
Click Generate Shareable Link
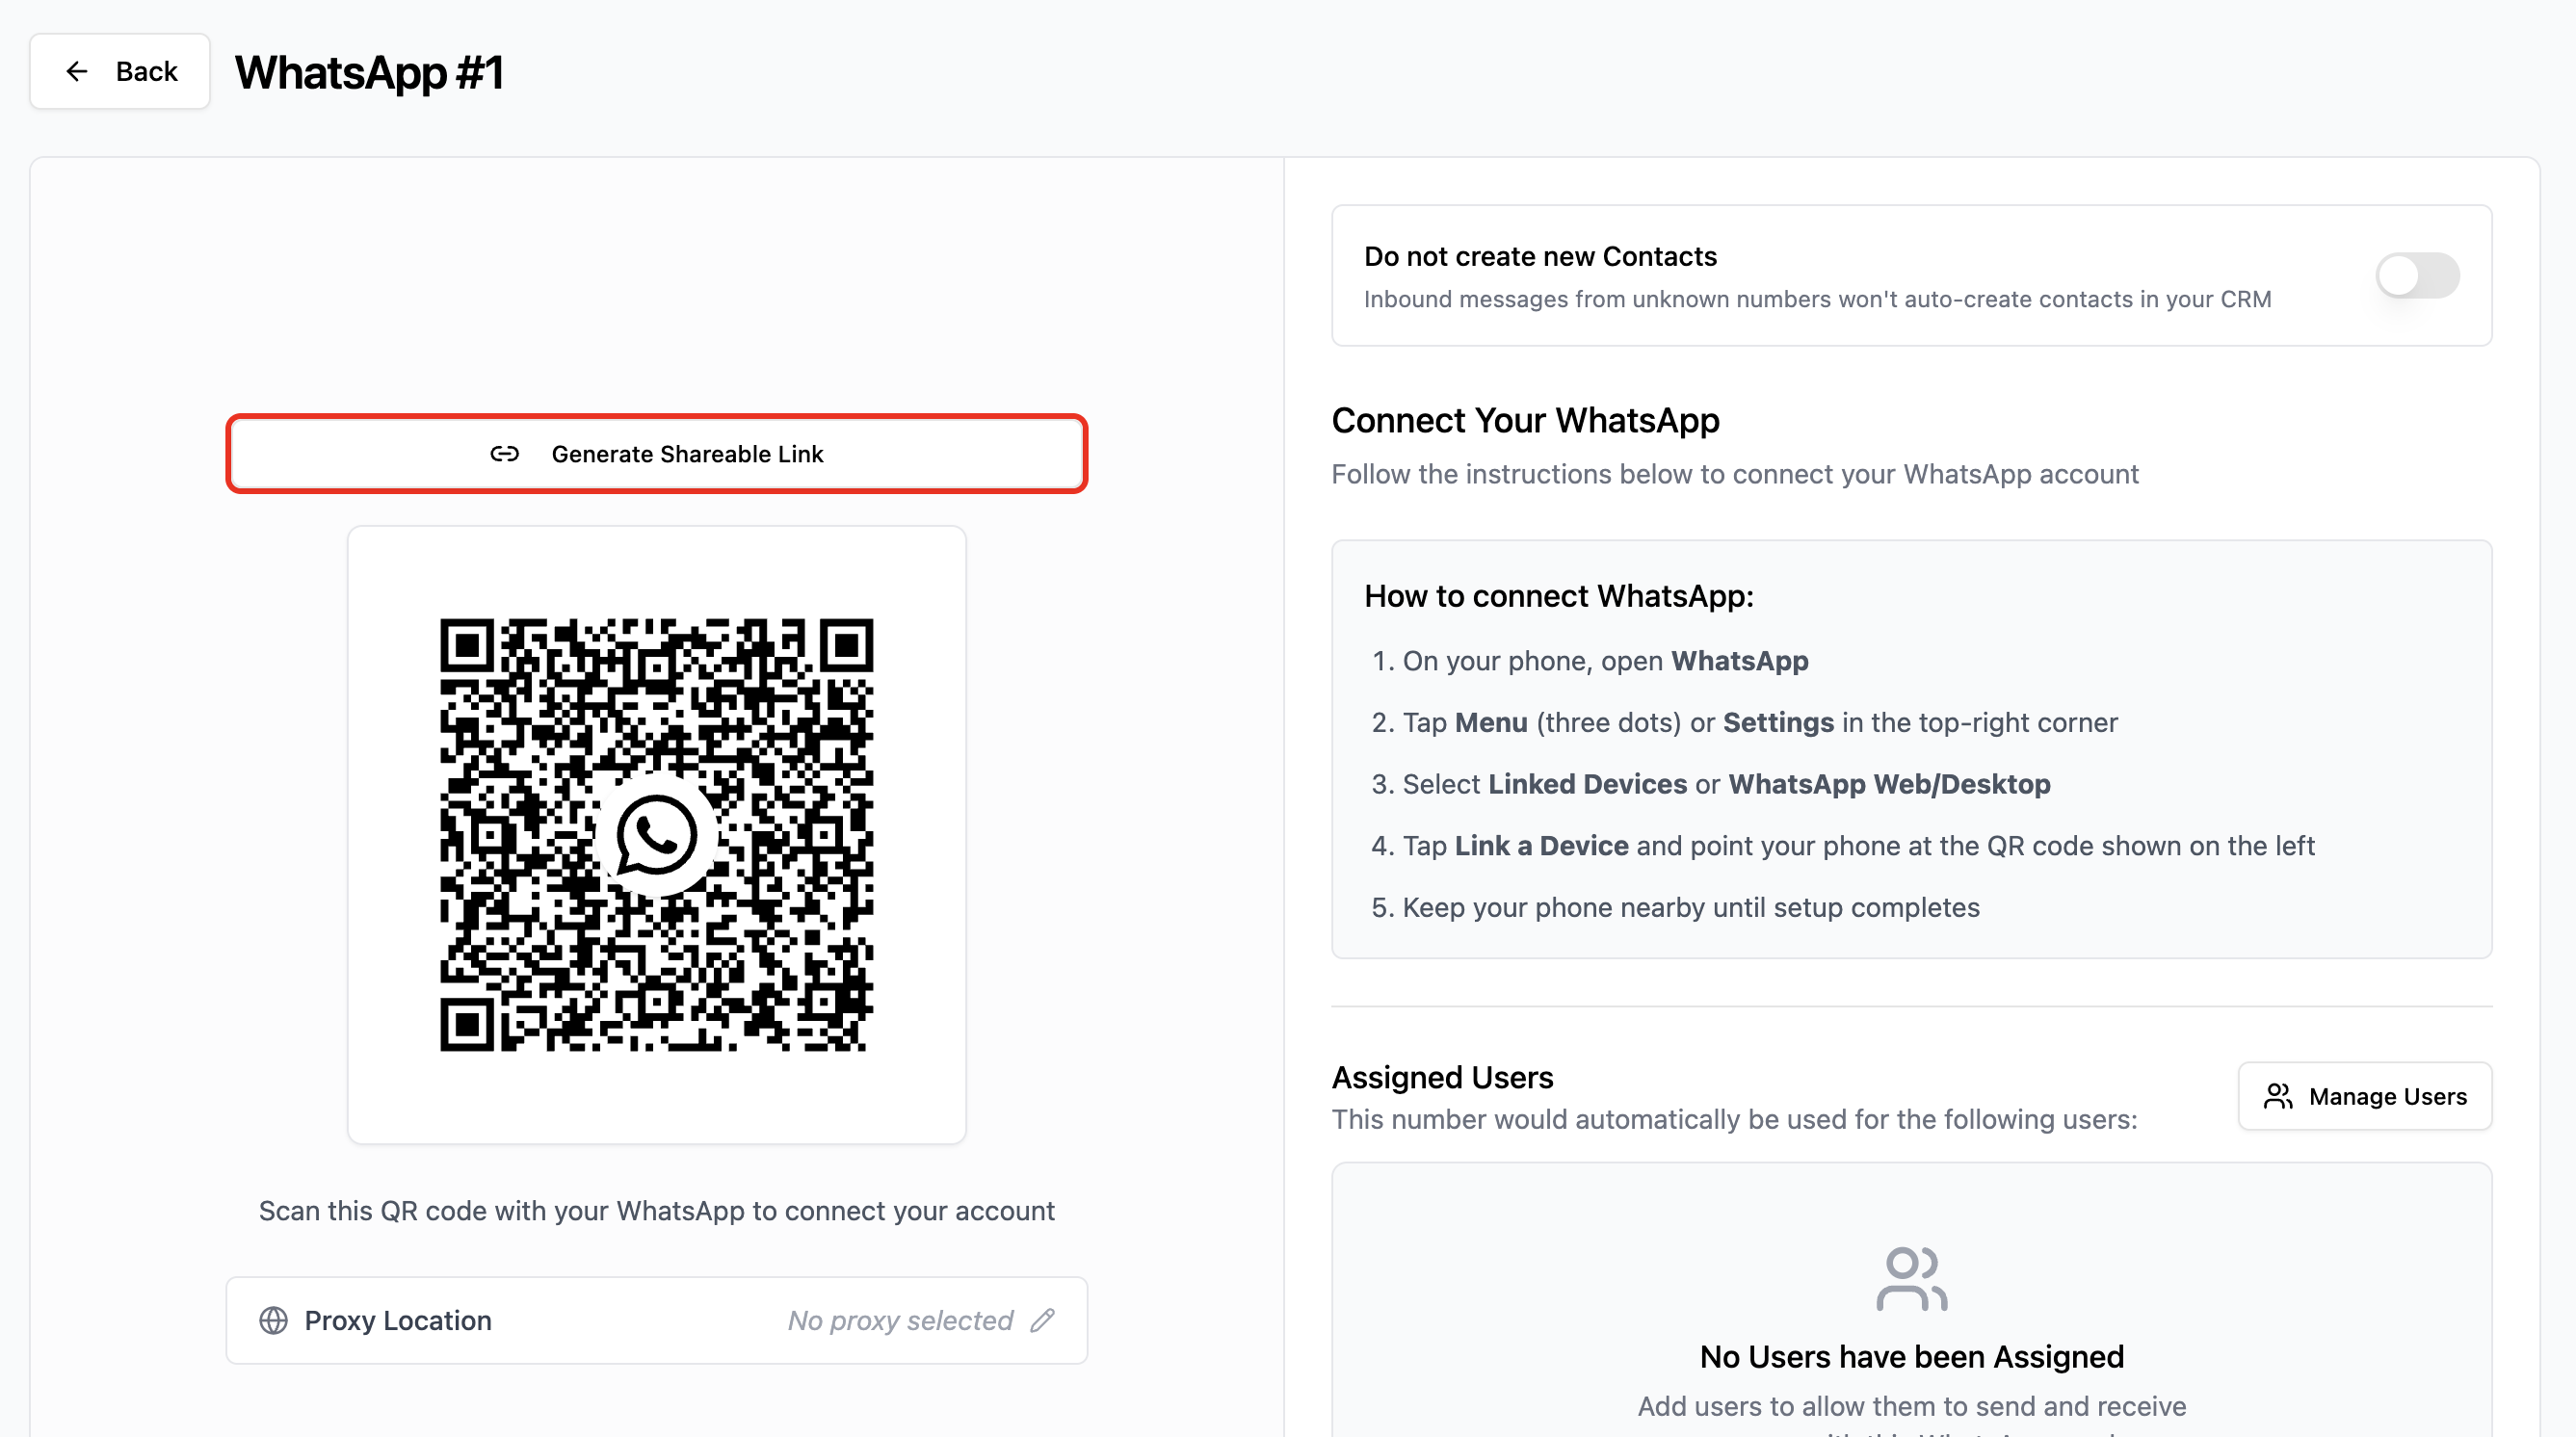point(657,454)
